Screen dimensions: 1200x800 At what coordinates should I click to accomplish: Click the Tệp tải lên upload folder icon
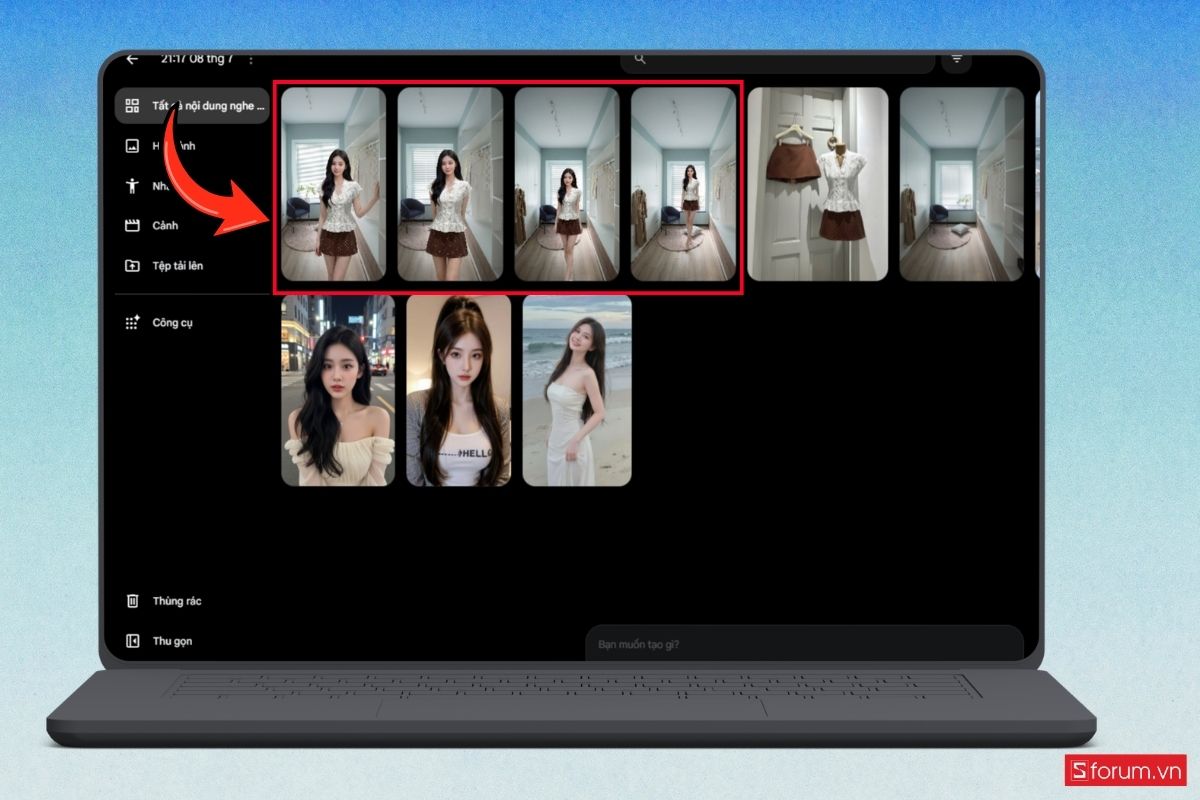pyautogui.click(x=132, y=266)
